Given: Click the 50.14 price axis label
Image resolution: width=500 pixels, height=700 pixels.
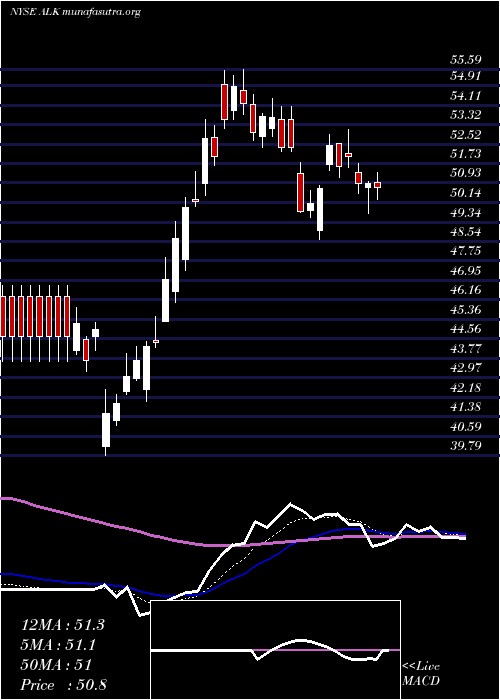Looking at the screenshot, I should [465, 193].
